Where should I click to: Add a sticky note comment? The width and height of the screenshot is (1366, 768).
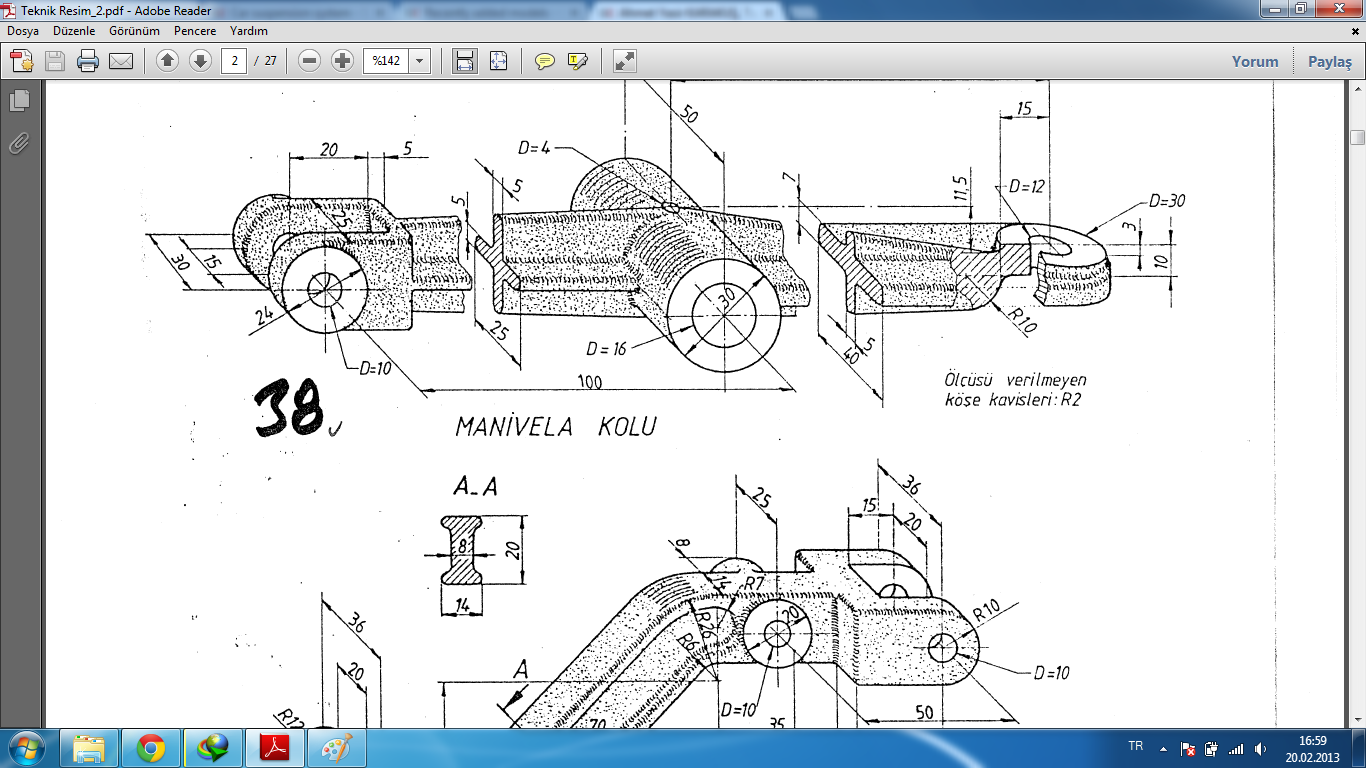pos(544,61)
